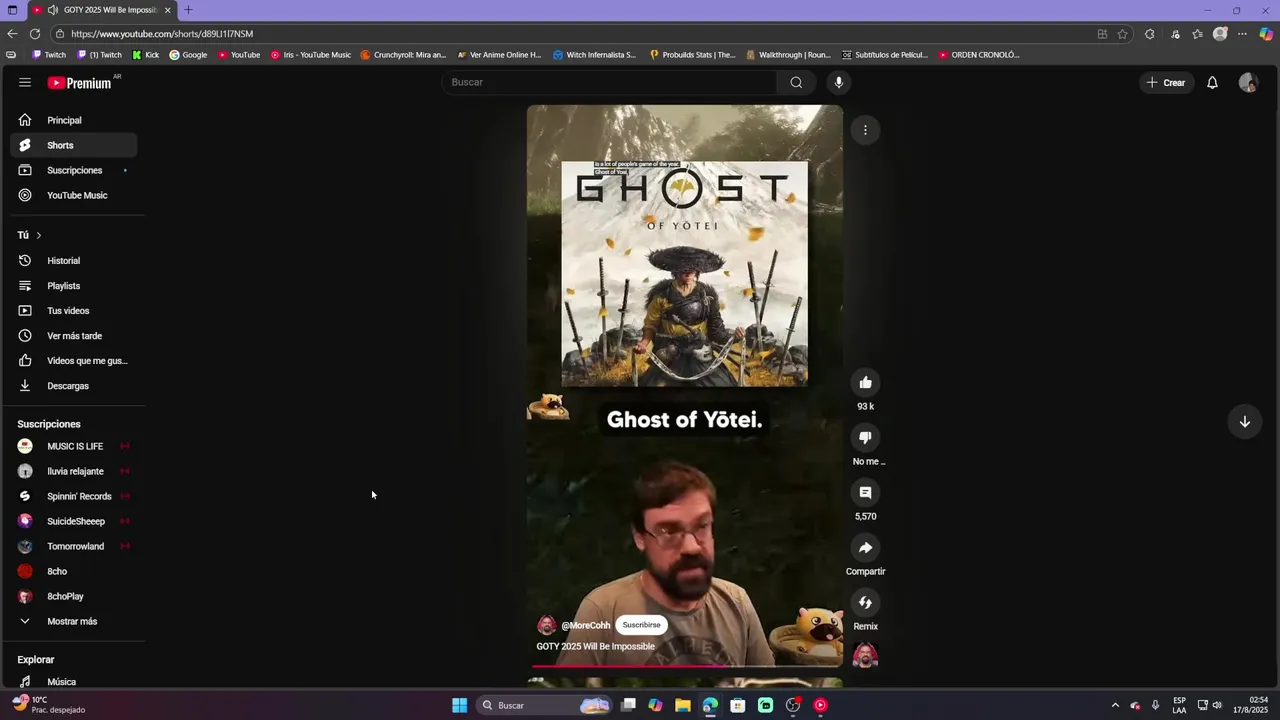
Task: Click the Short video player area
Action: 685,386
